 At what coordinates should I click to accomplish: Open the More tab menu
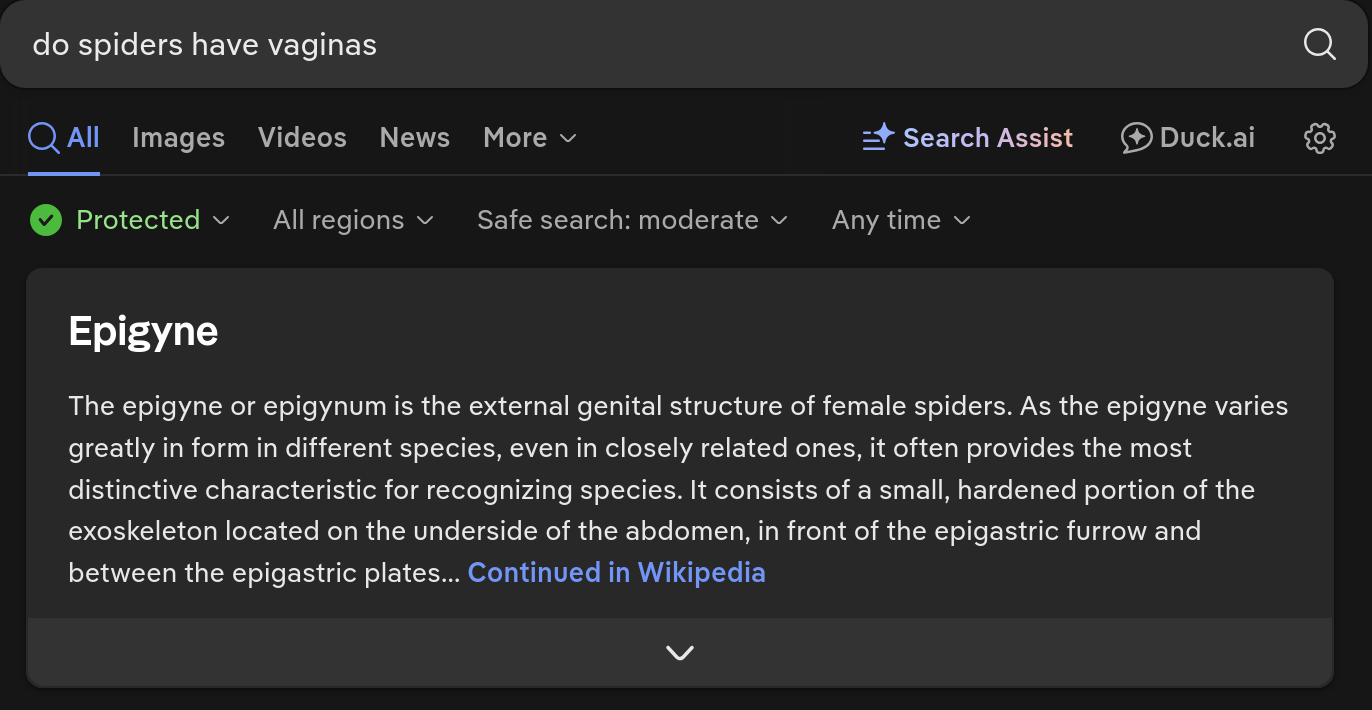[x=530, y=138]
